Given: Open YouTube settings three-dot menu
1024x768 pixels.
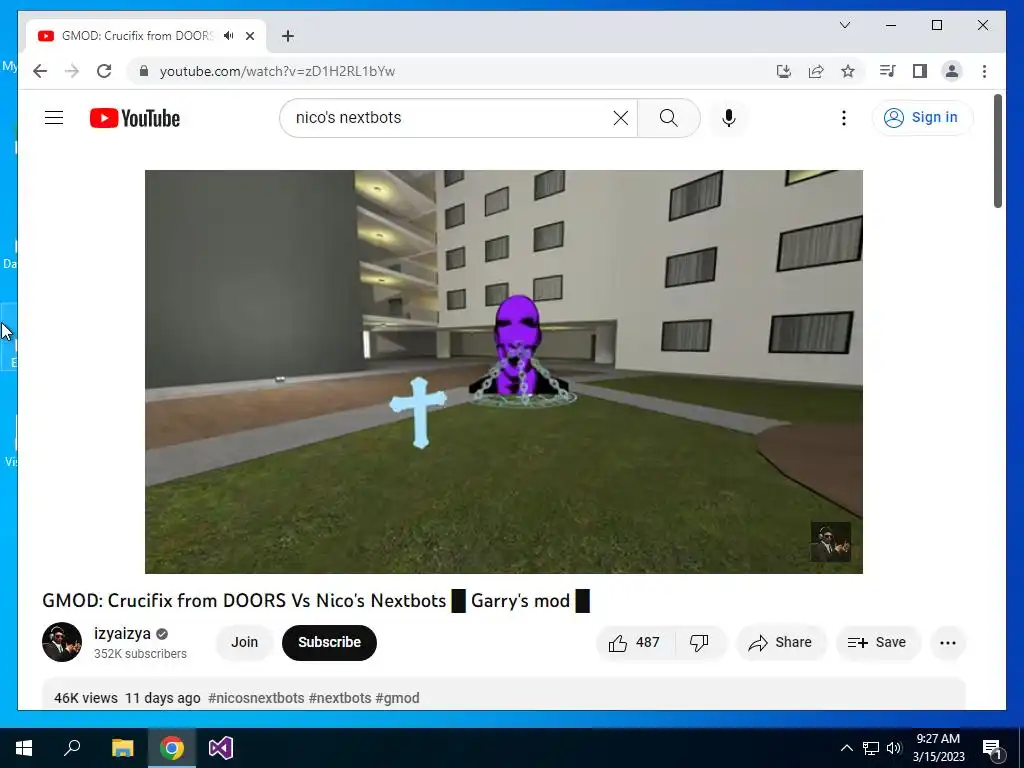Looking at the screenshot, I should [844, 118].
